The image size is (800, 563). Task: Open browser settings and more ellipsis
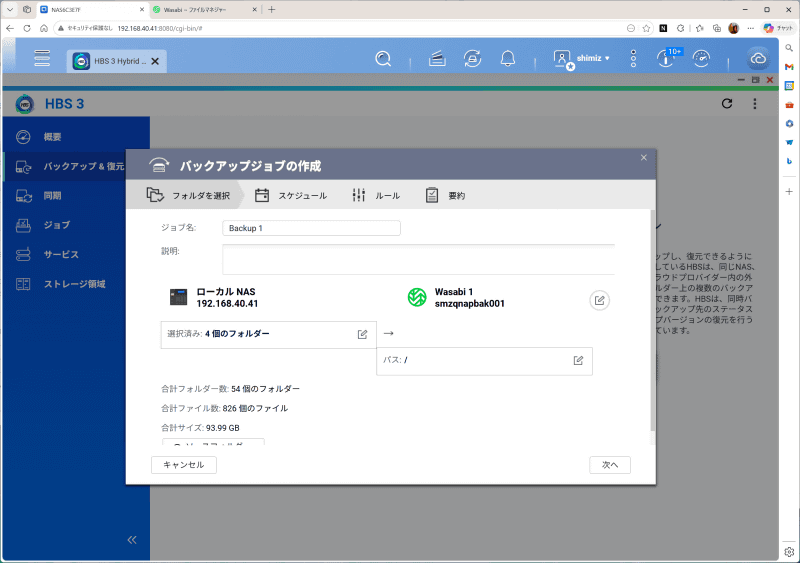click(x=751, y=29)
